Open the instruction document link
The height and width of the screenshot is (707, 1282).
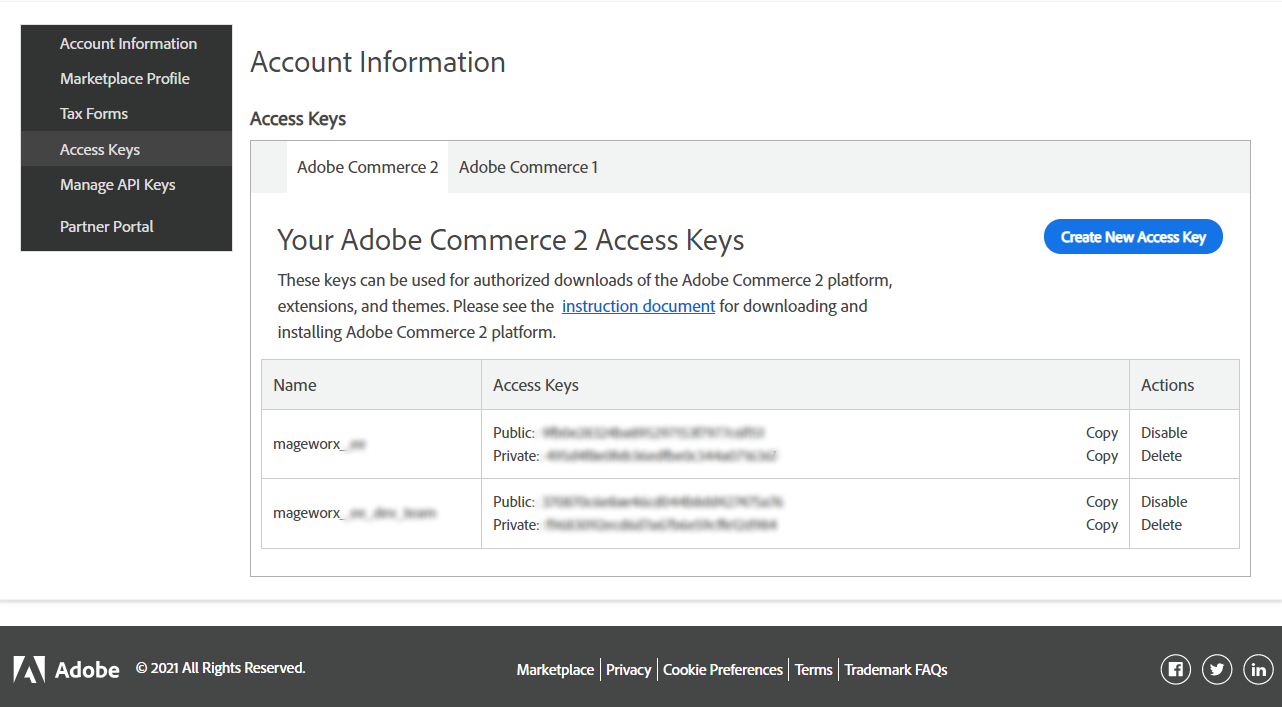tap(638, 305)
